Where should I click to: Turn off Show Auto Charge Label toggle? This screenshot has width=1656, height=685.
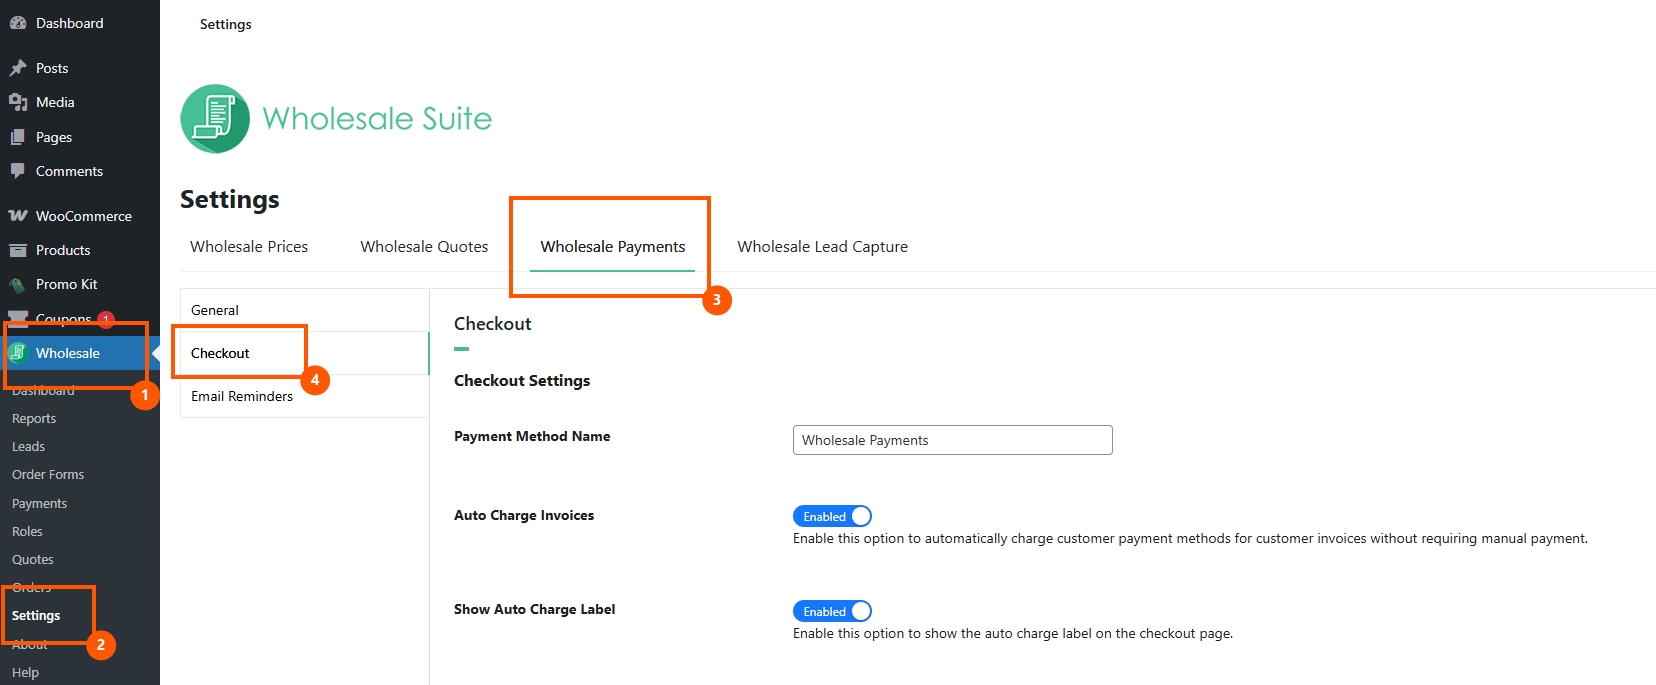[x=832, y=611]
